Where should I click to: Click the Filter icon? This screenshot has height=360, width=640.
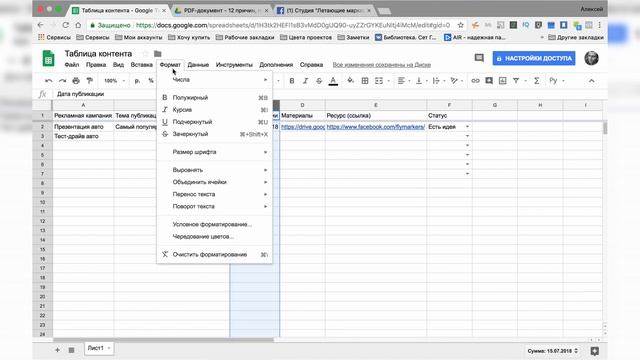516,81
